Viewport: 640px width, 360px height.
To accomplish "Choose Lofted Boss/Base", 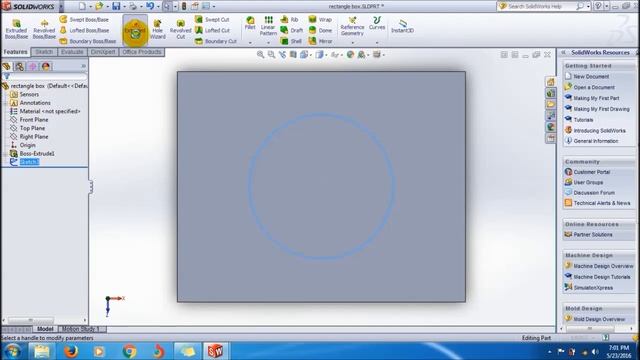I will tap(84, 30).
